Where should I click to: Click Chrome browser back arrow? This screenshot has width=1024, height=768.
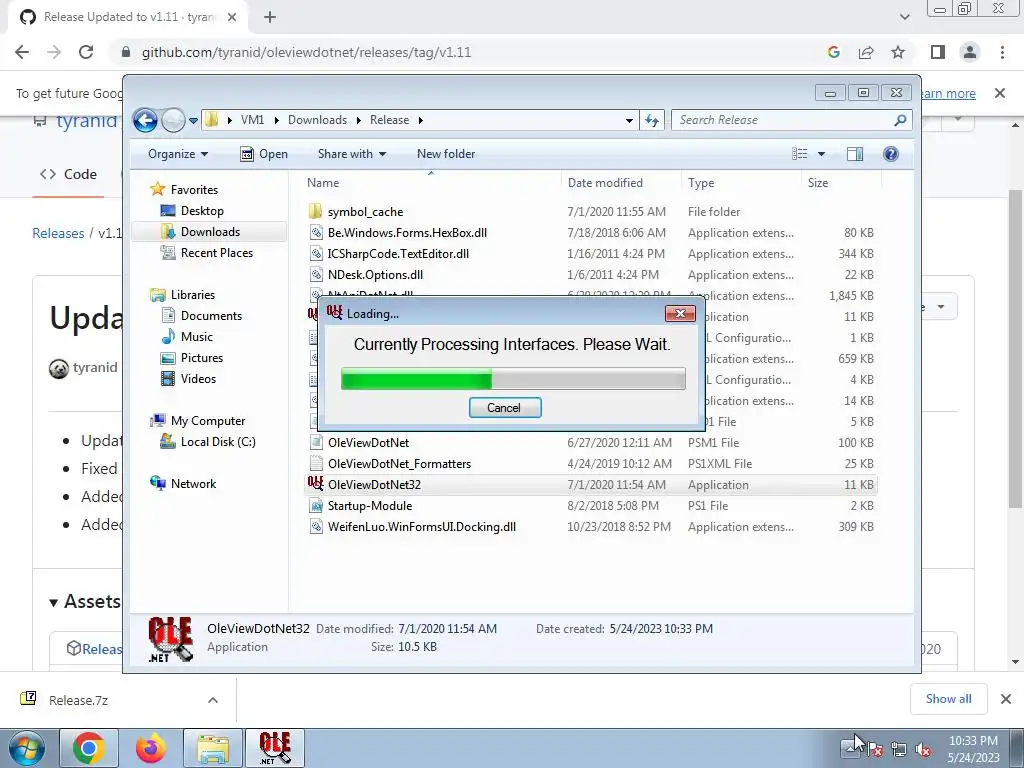(22, 52)
